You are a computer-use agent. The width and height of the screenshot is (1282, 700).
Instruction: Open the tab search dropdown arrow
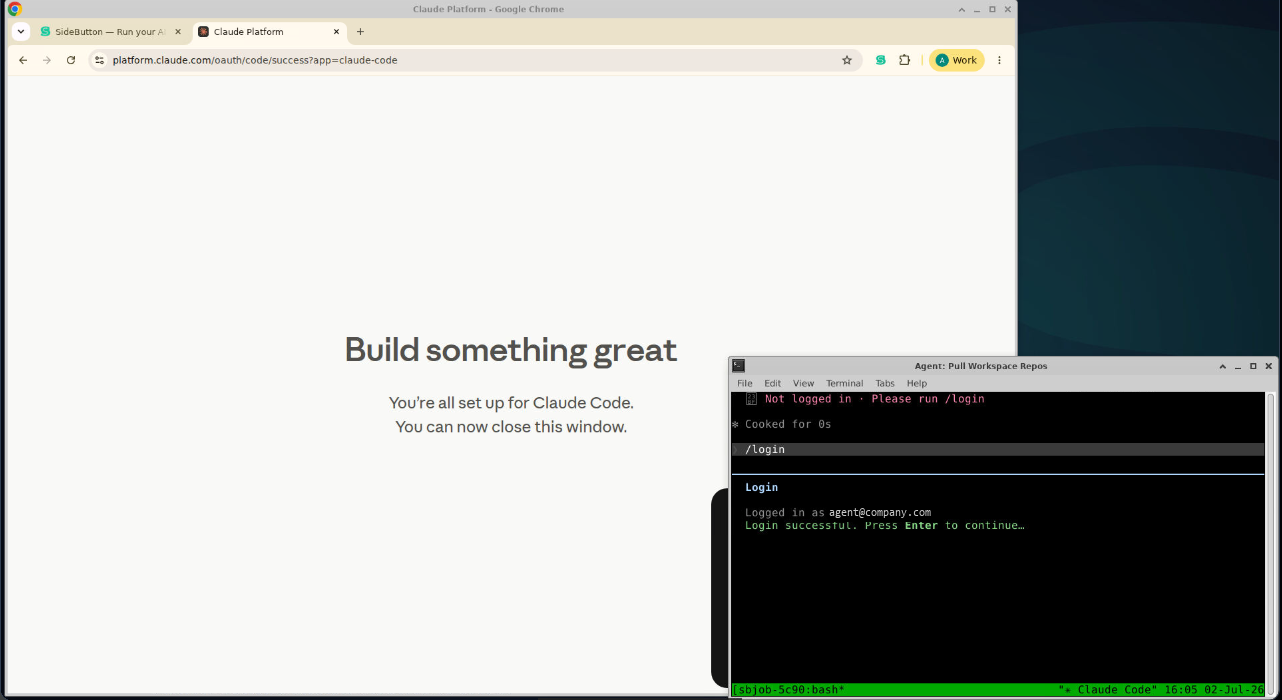tap(21, 32)
